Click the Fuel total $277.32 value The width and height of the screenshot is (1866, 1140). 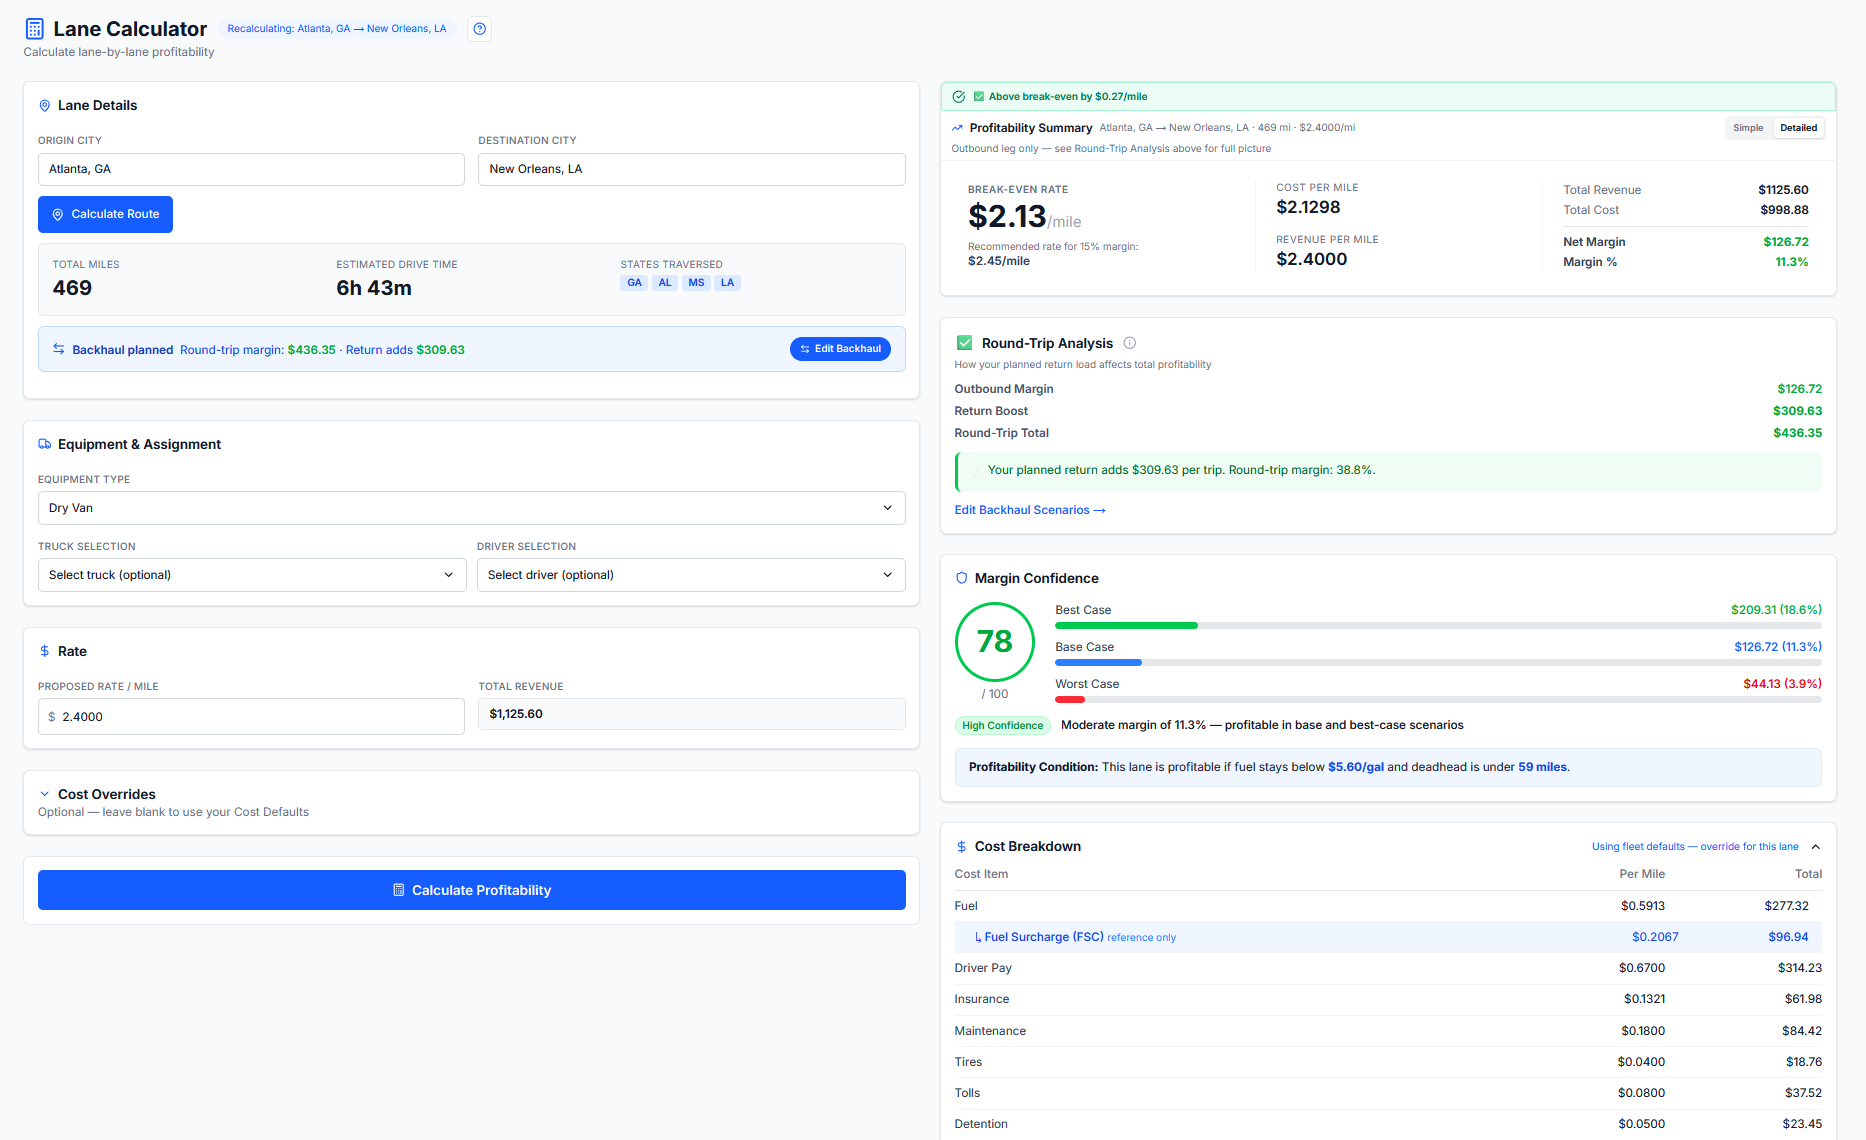click(1786, 906)
